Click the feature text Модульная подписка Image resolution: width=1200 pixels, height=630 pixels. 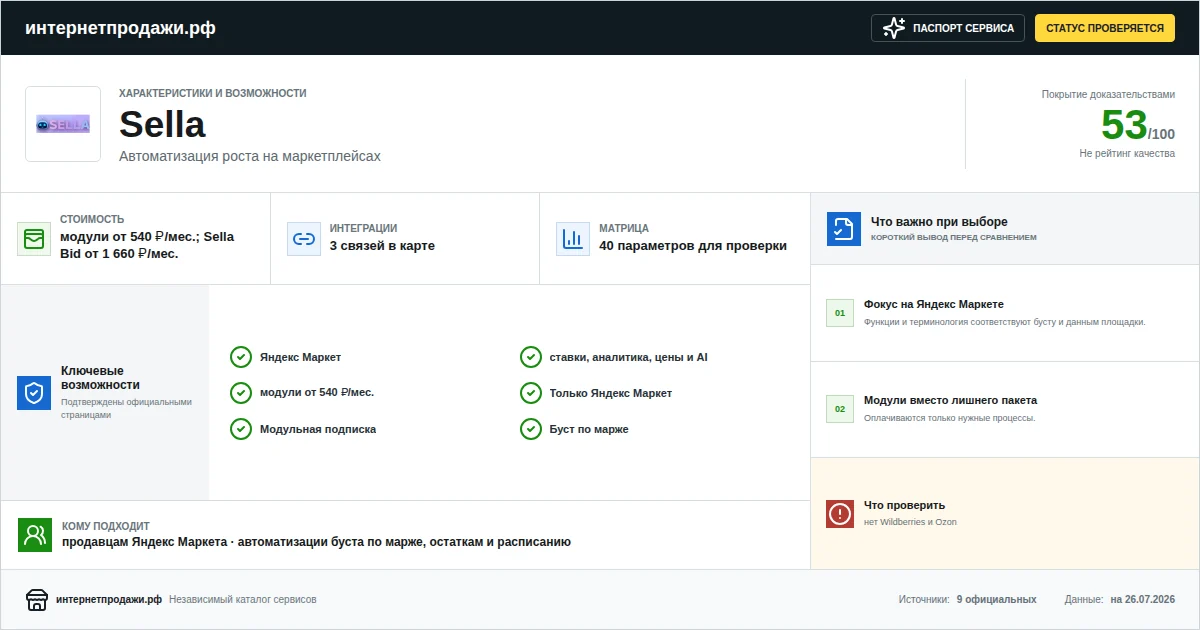tap(318, 429)
